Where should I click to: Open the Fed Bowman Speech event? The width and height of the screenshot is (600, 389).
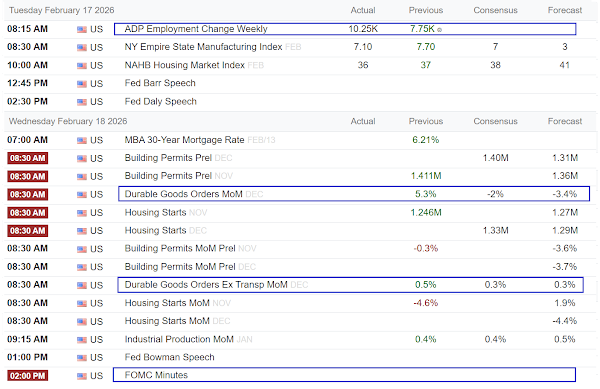[170, 357]
